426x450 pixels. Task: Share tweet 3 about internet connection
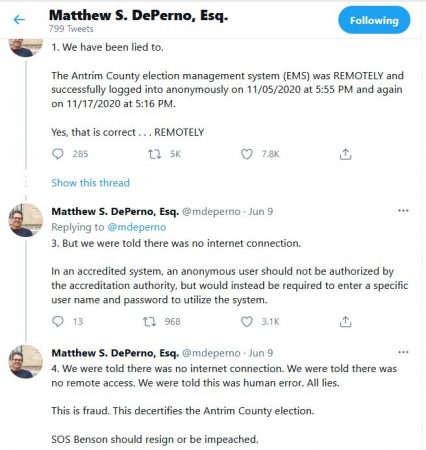pyautogui.click(x=345, y=321)
